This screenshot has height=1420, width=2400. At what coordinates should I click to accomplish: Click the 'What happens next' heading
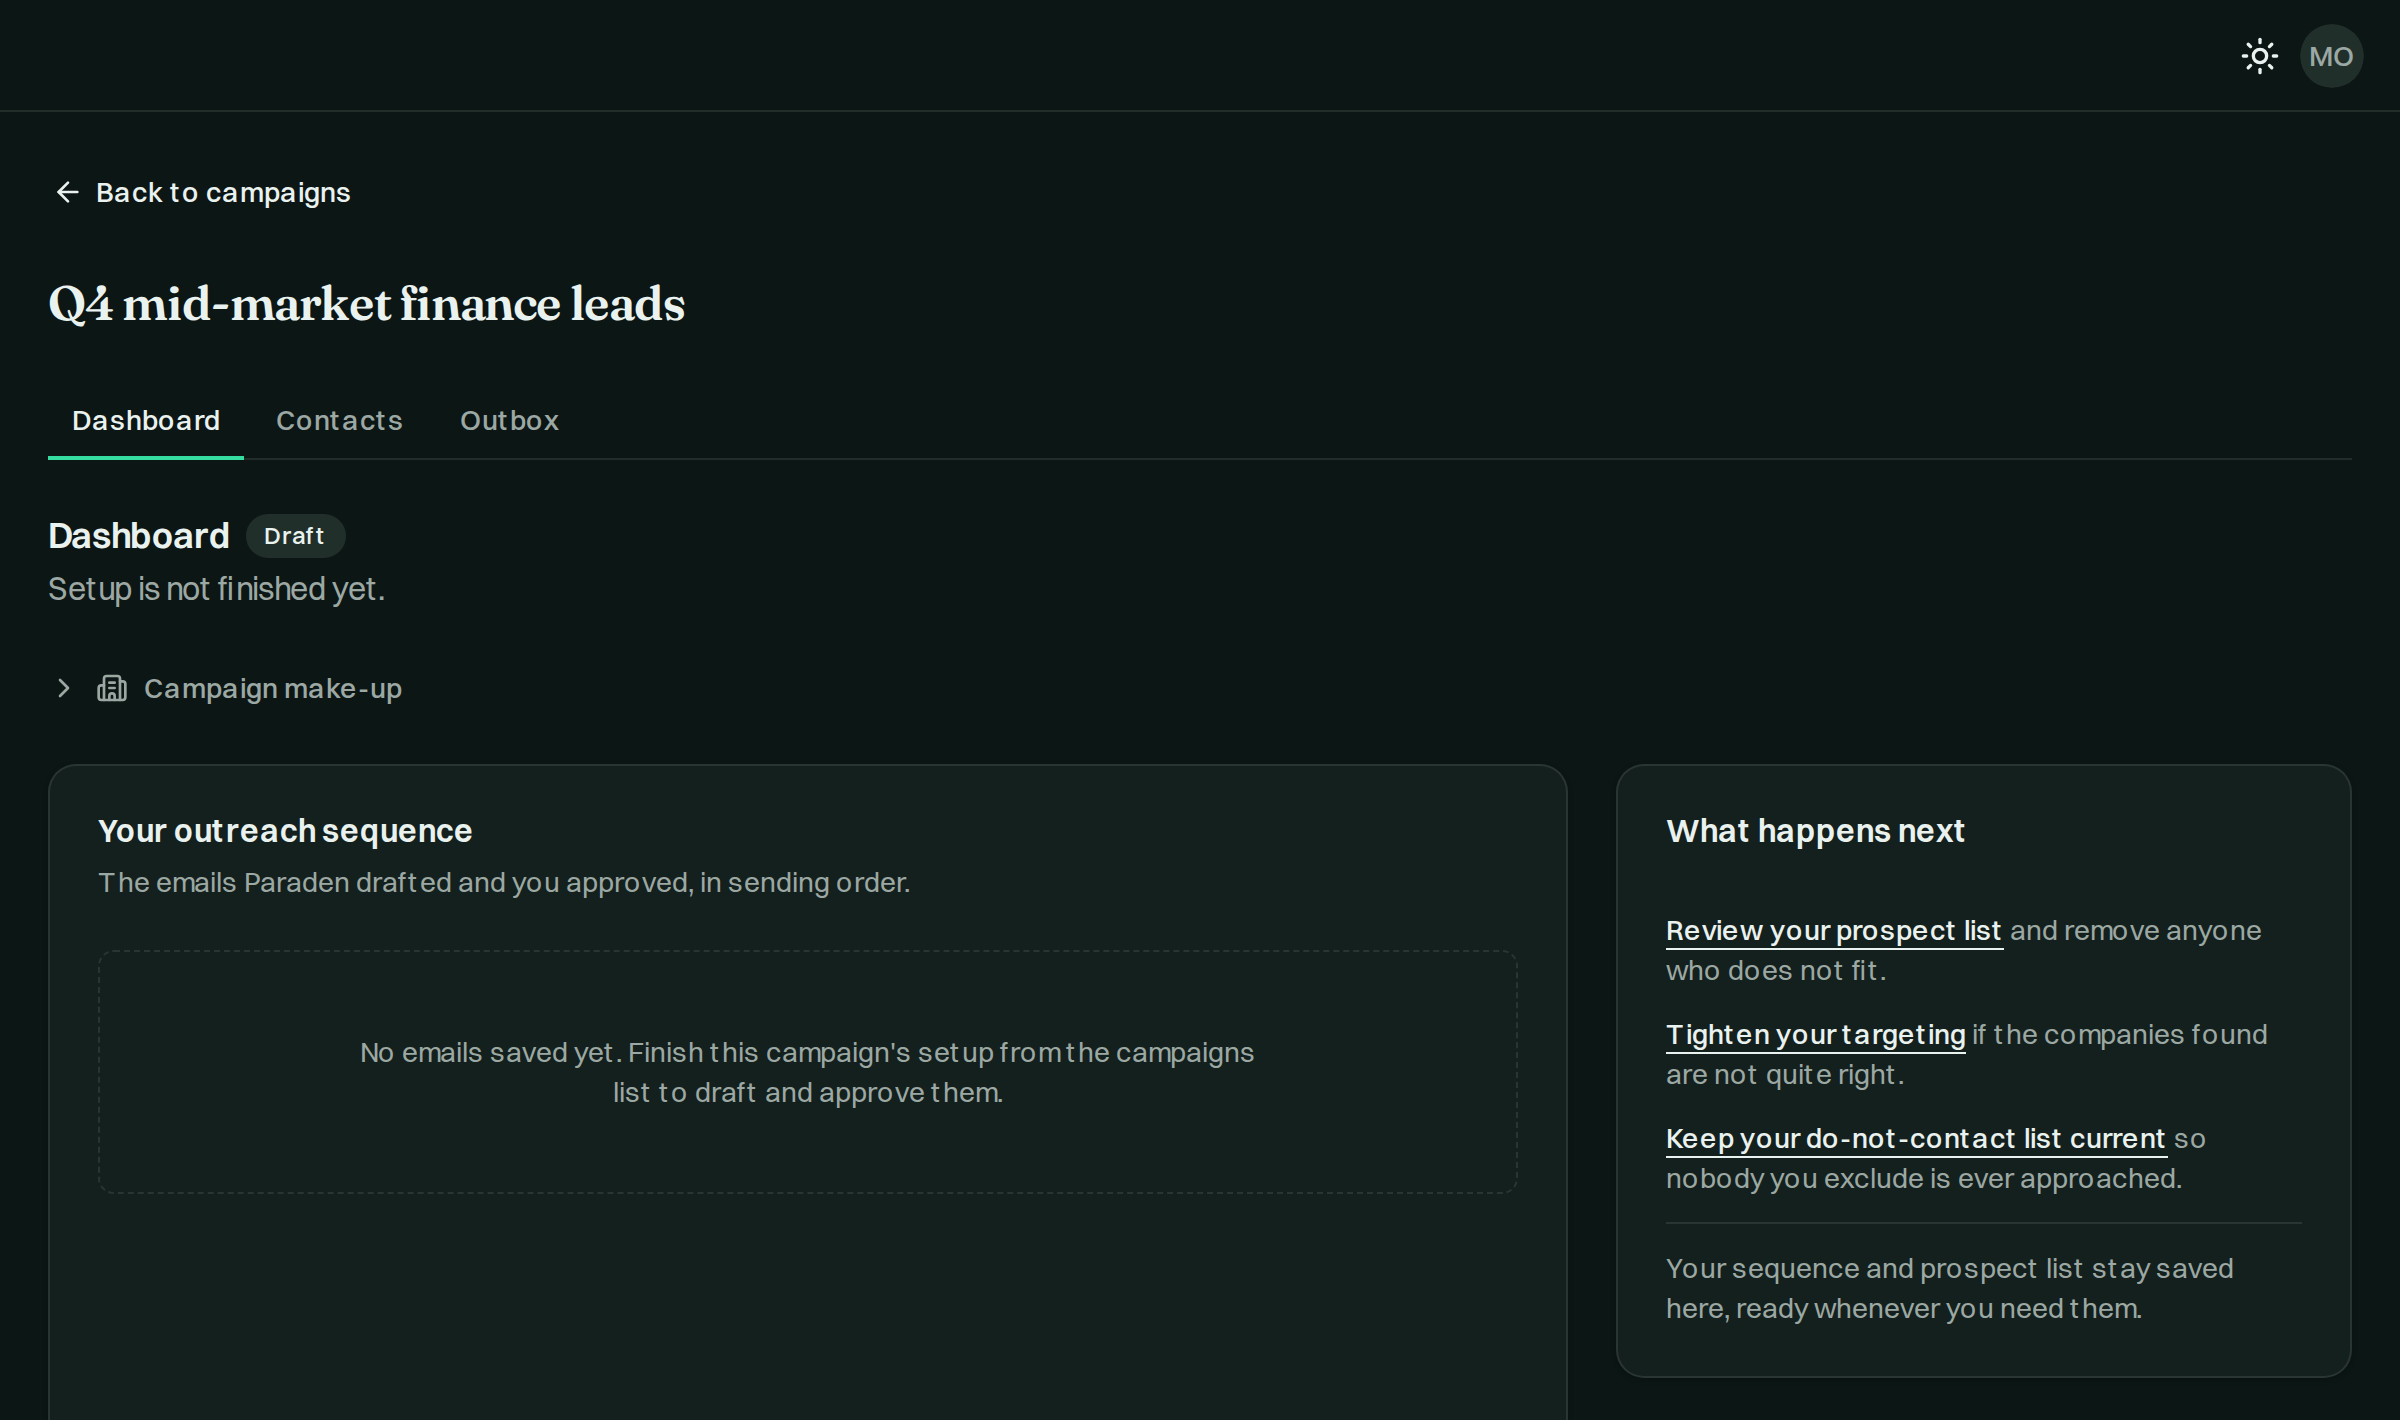point(1815,831)
